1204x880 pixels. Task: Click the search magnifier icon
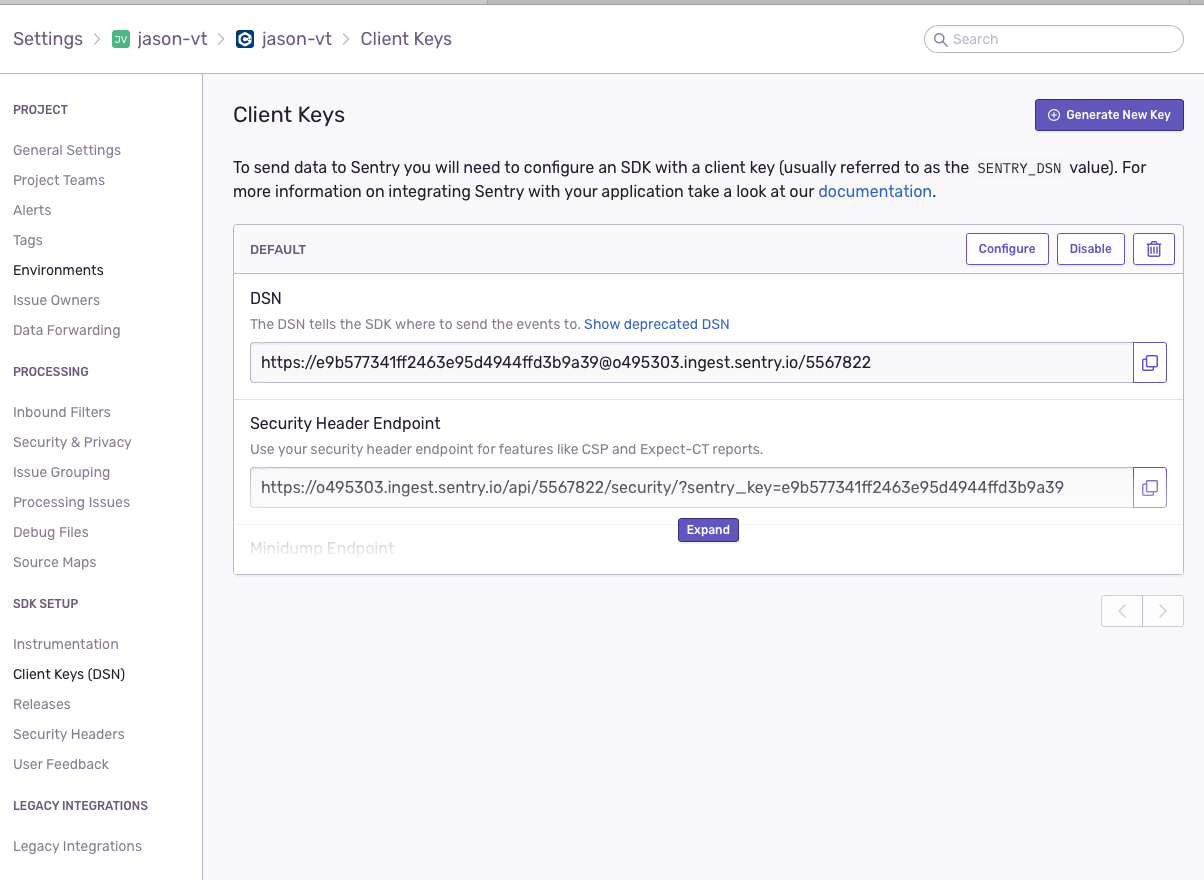[x=941, y=39]
